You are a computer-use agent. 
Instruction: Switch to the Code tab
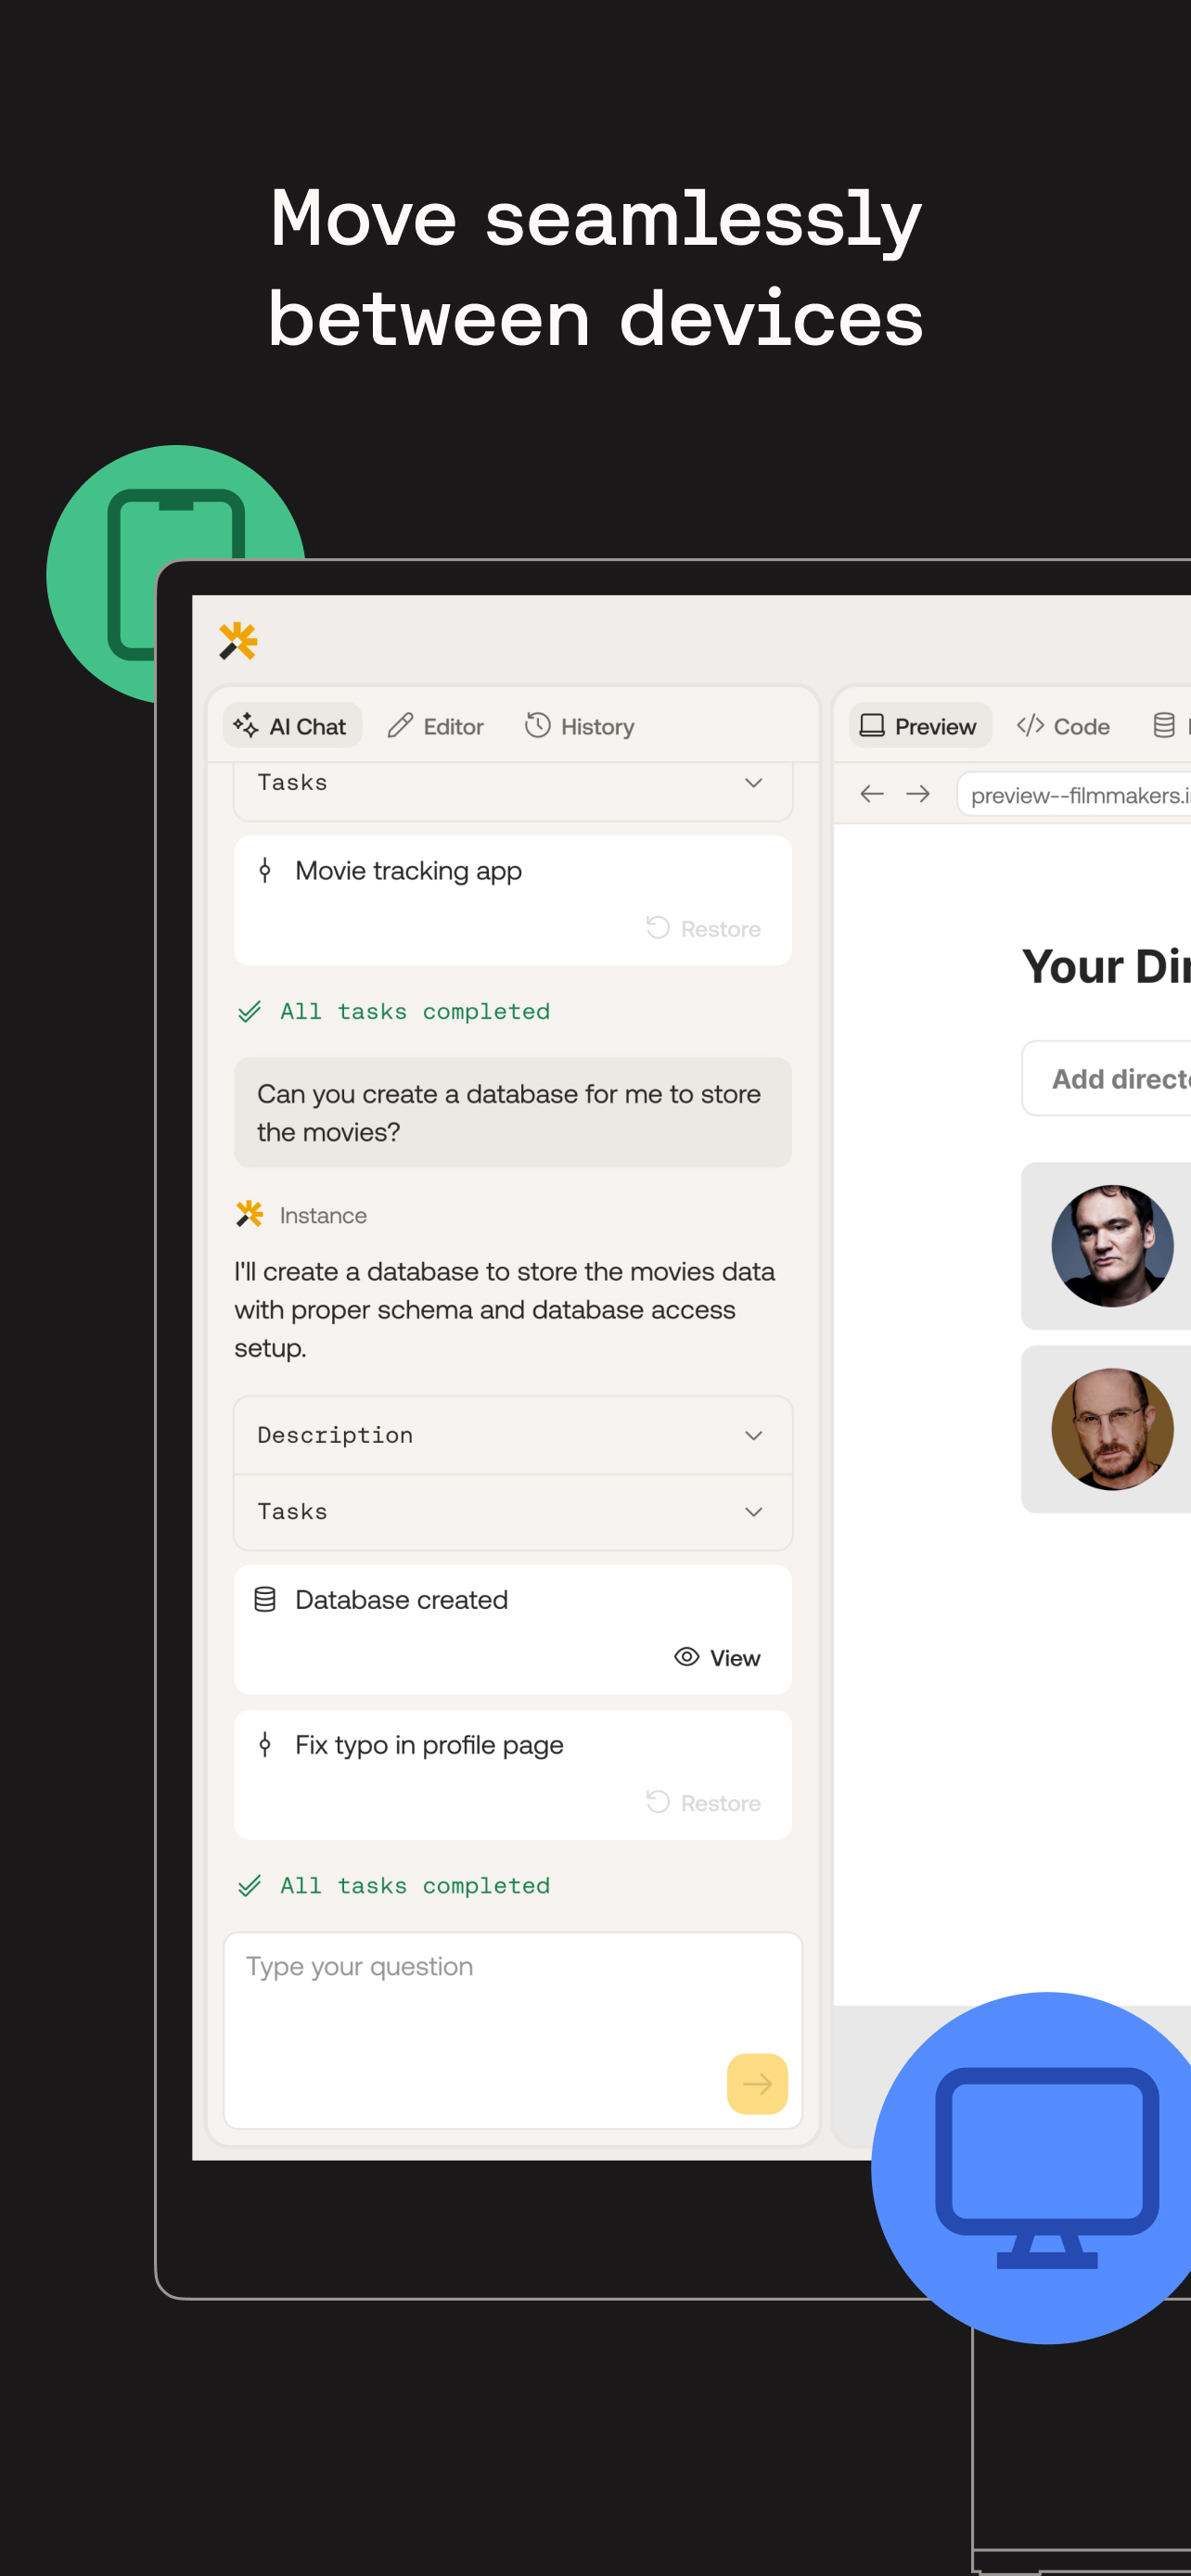[x=1064, y=726]
